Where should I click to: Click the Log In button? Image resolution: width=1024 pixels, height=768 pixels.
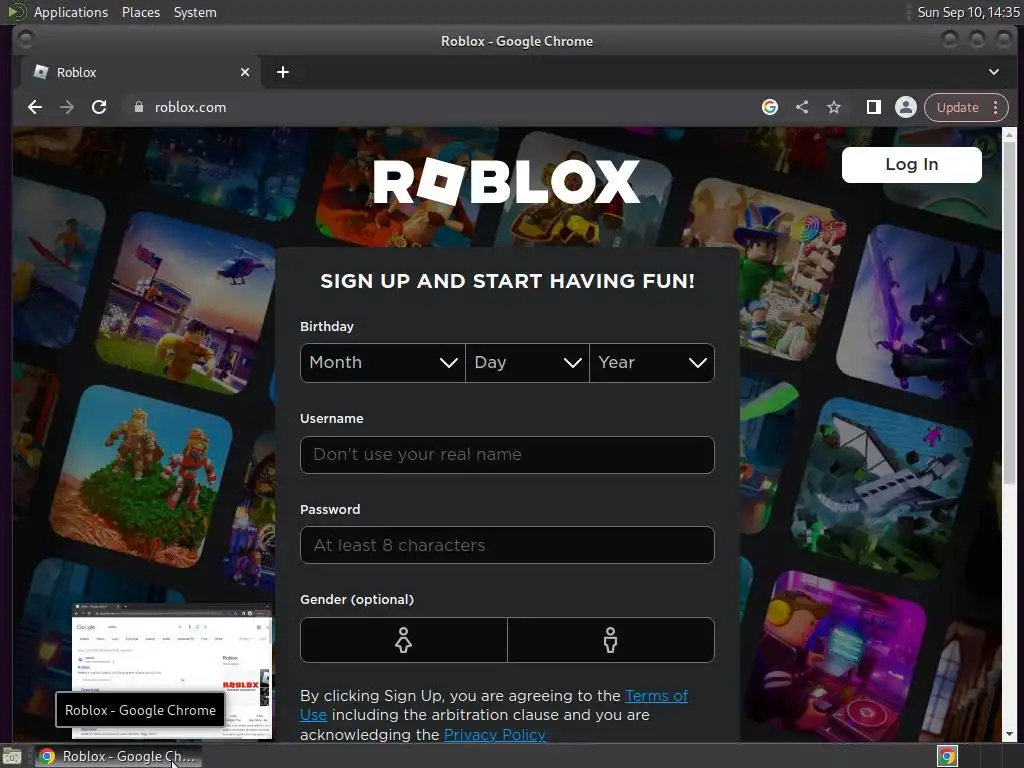point(912,165)
